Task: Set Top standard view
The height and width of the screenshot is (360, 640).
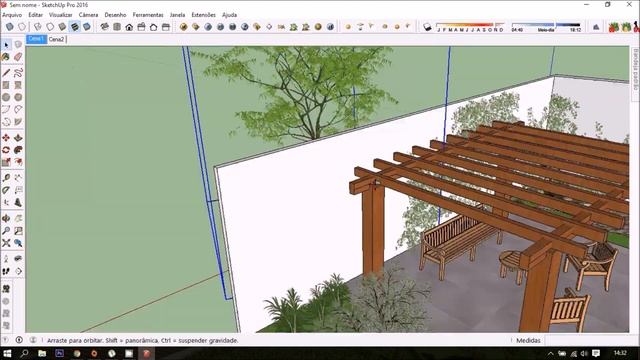Action: 117,27
